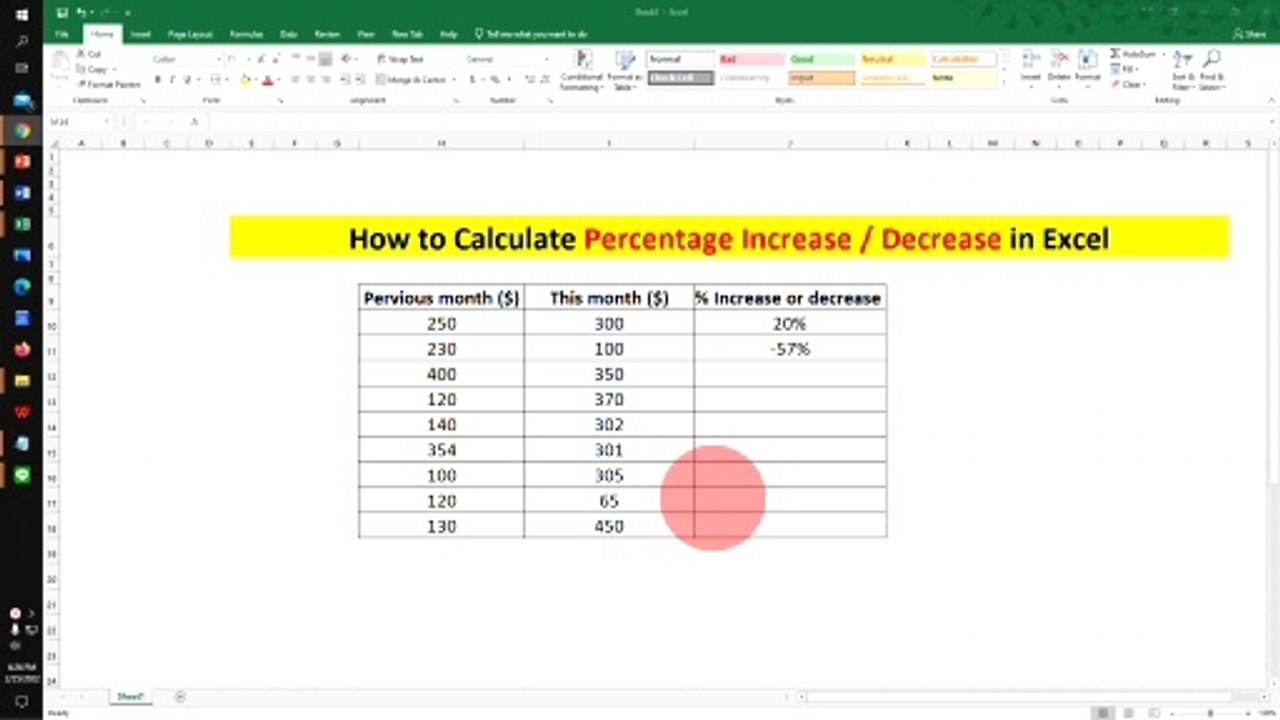Image resolution: width=1280 pixels, height=720 pixels.
Task: Change the text orientation
Action: (347, 59)
